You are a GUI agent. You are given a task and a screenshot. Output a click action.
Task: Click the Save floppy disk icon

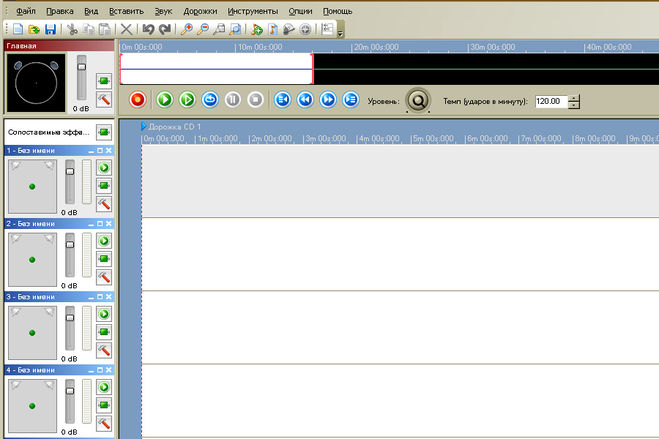click(49, 30)
